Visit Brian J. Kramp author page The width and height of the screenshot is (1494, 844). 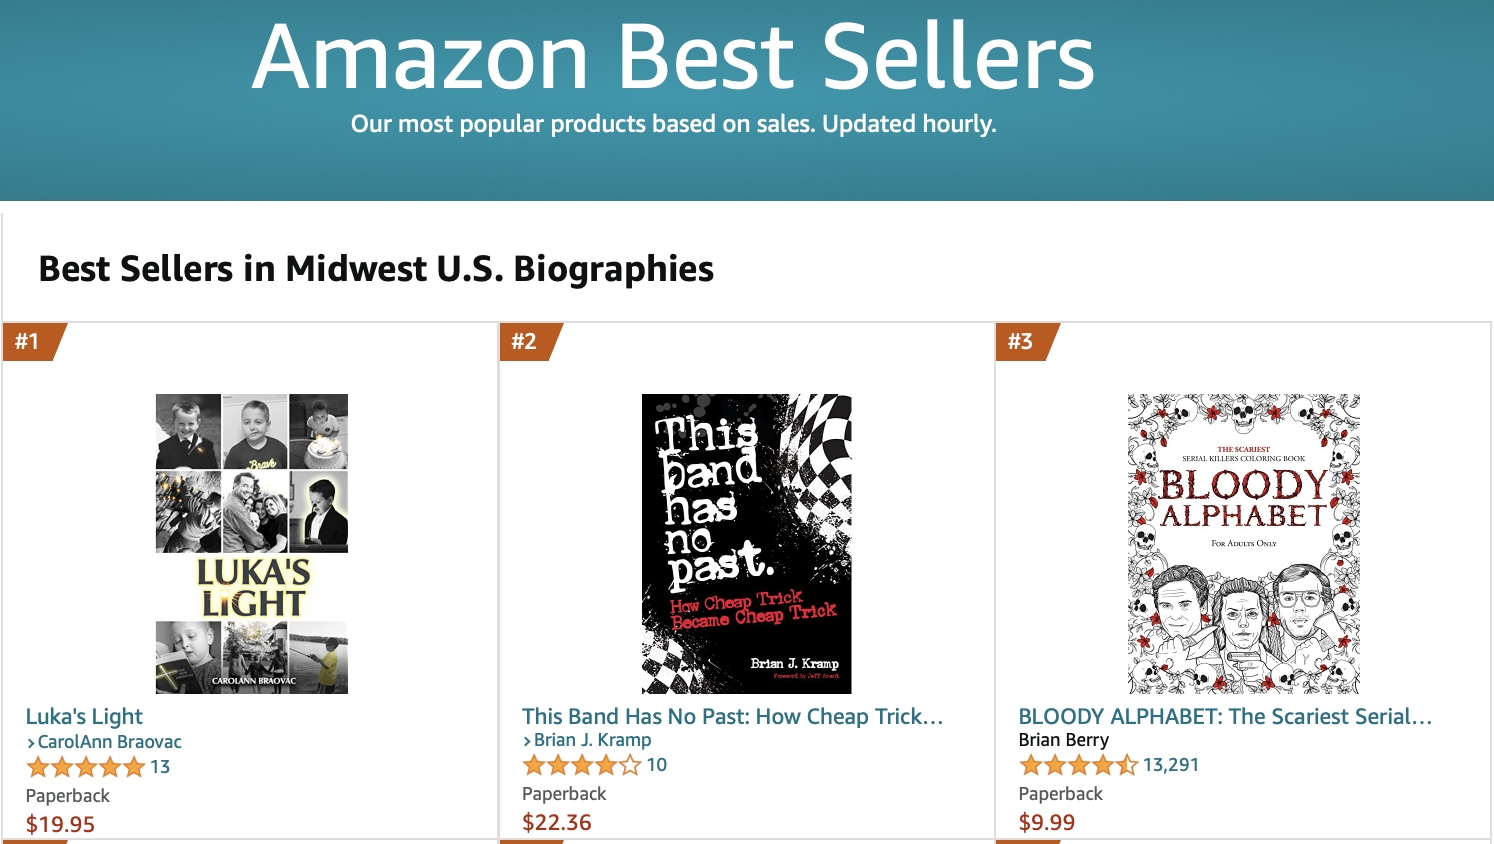[593, 740]
